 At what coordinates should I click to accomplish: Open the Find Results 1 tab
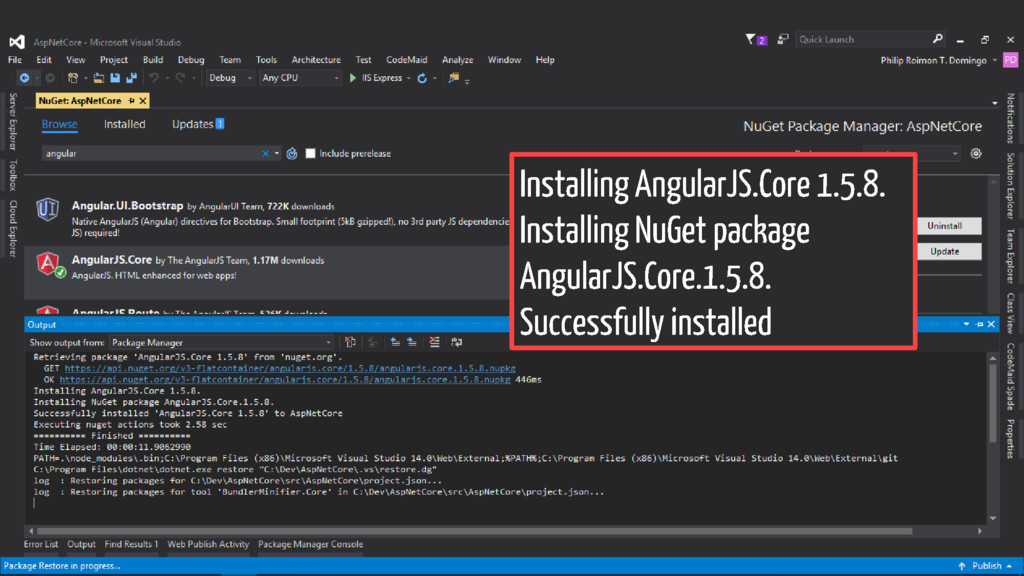click(131, 544)
